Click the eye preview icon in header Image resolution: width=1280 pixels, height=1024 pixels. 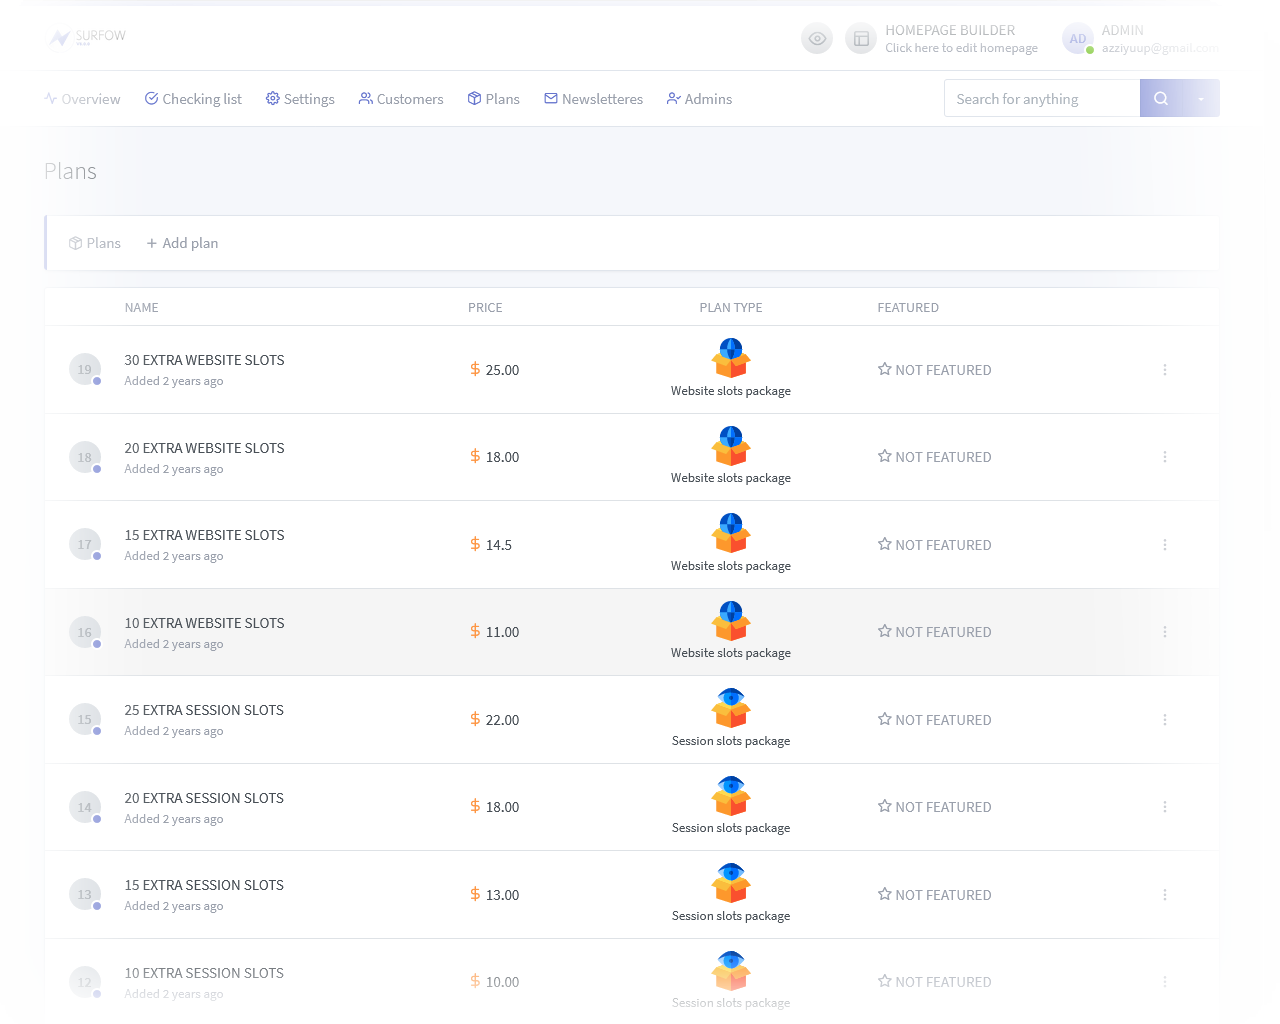tap(817, 39)
